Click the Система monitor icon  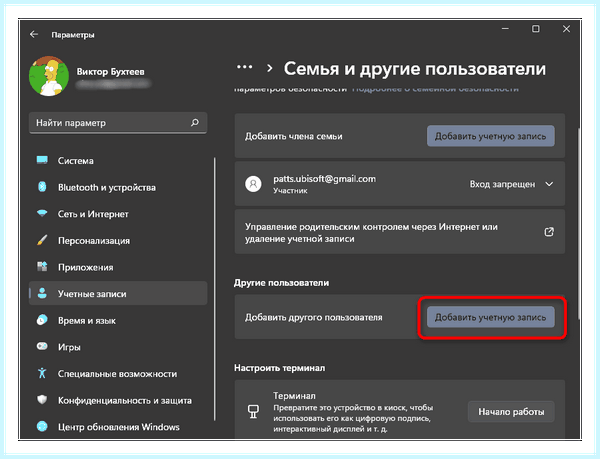pos(42,160)
